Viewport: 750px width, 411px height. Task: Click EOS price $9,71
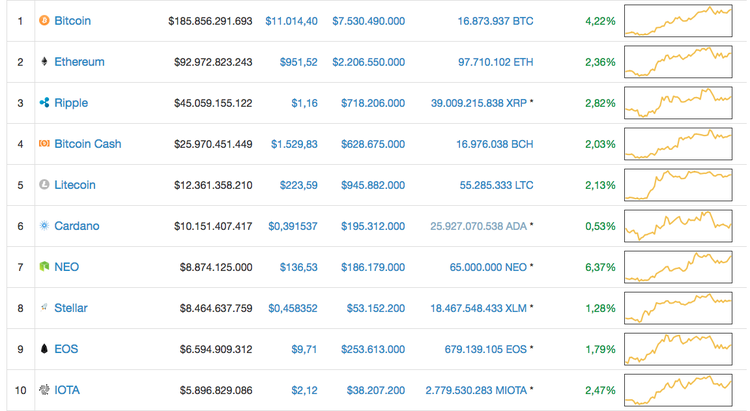coord(304,349)
